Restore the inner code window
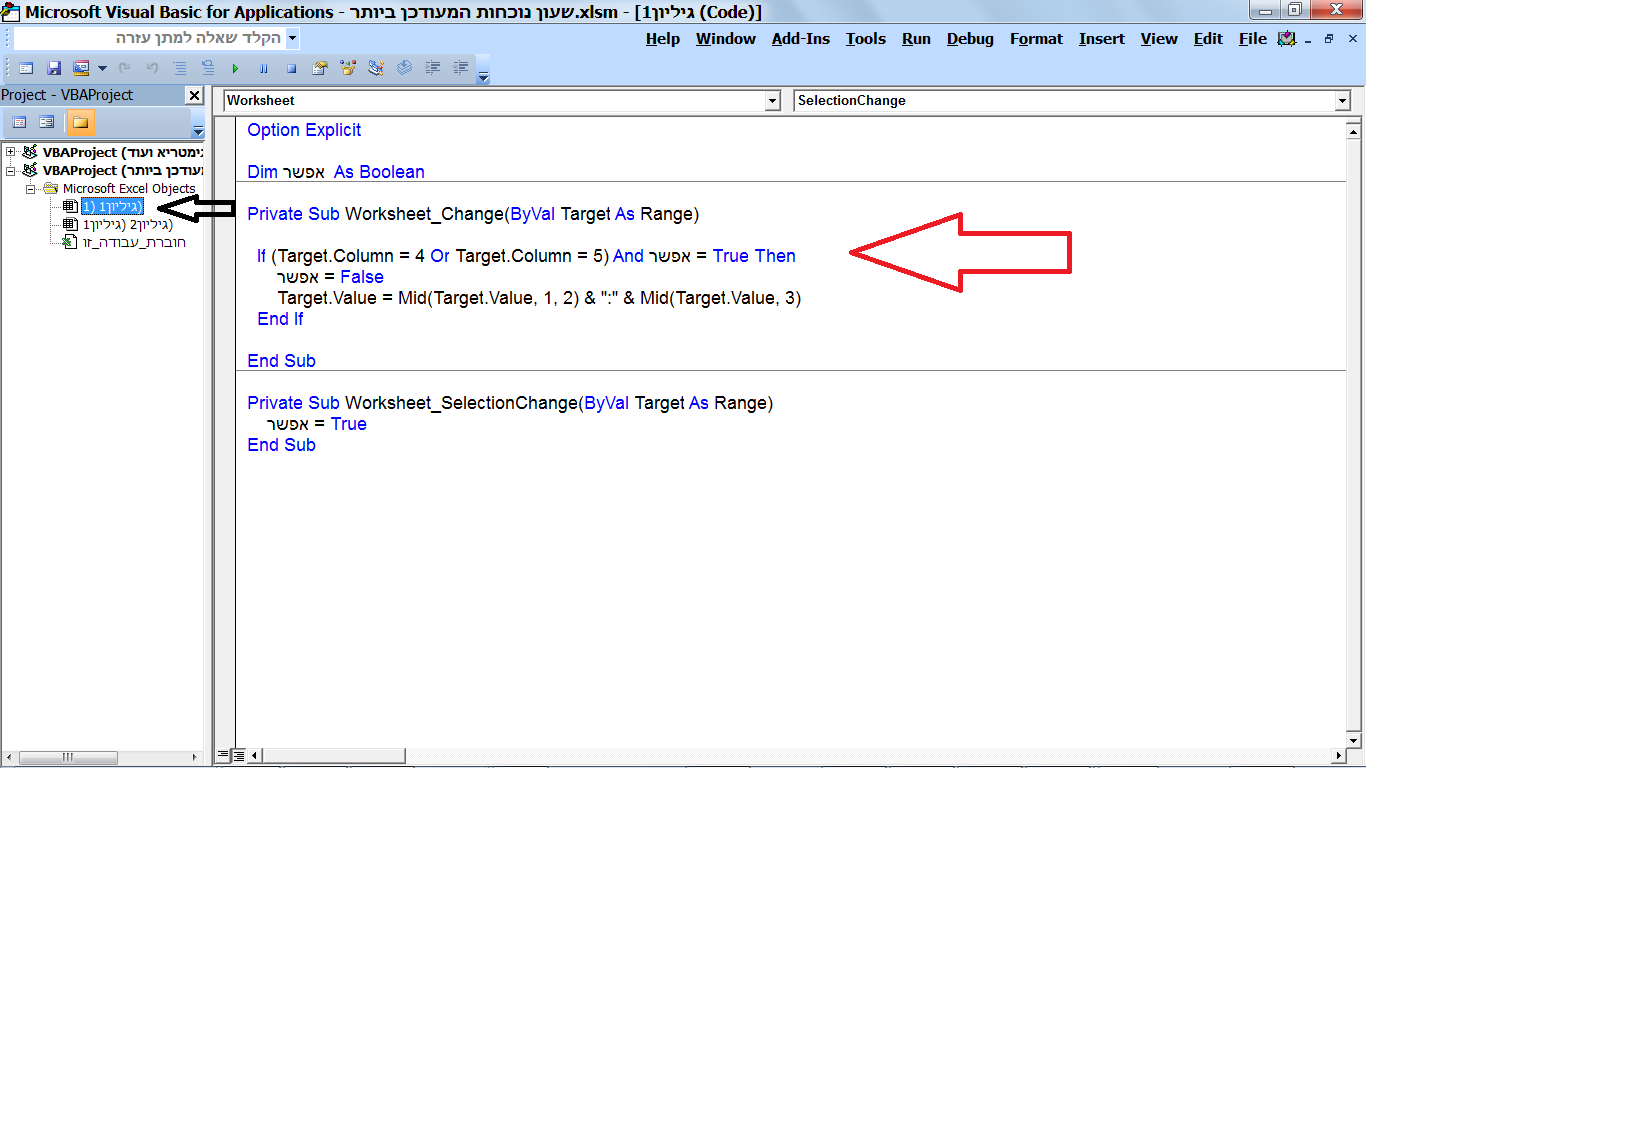Image resolution: width=1652 pixels, height=1146 pixels. click(1329, 39)
